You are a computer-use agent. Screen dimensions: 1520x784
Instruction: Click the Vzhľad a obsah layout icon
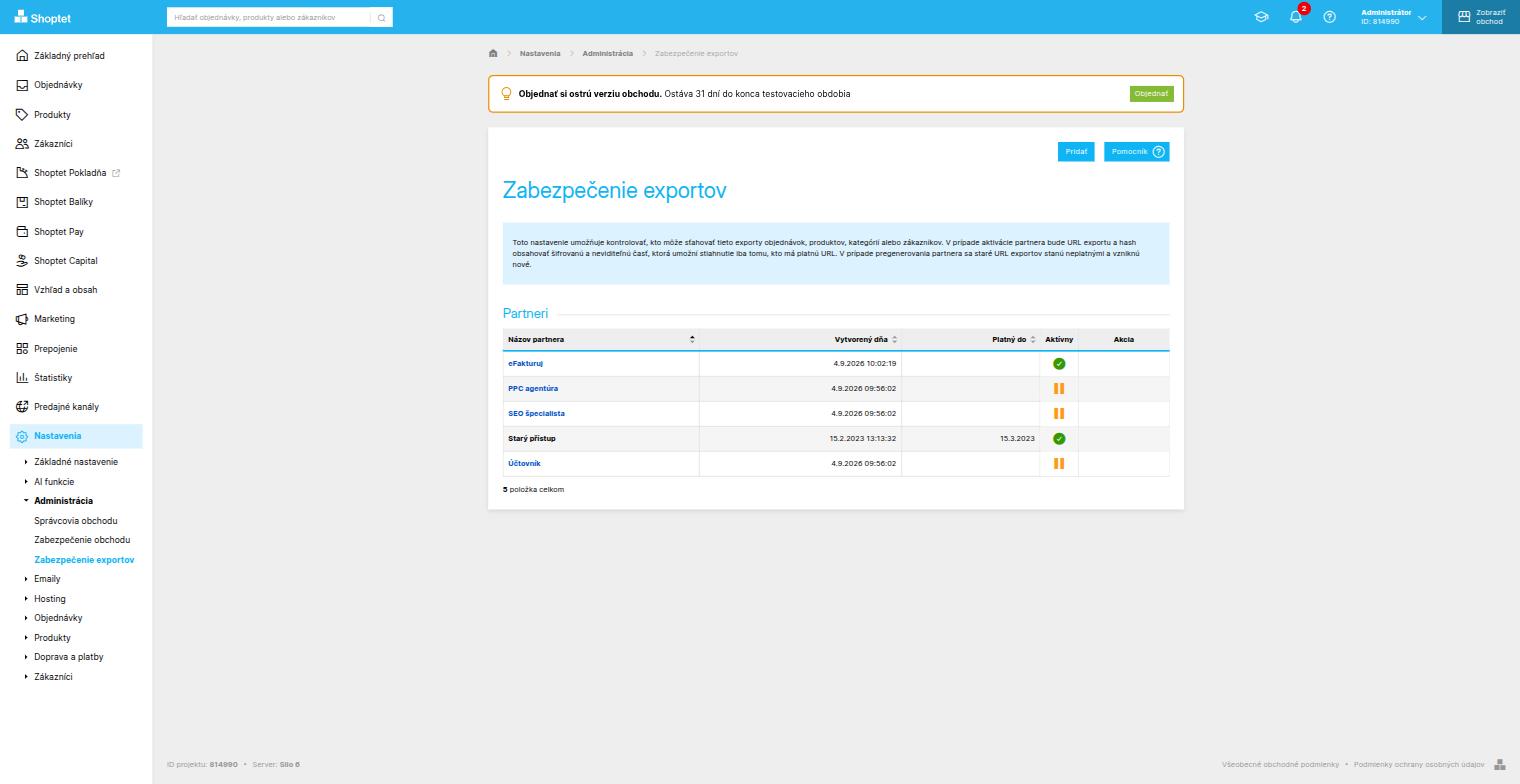22,290
